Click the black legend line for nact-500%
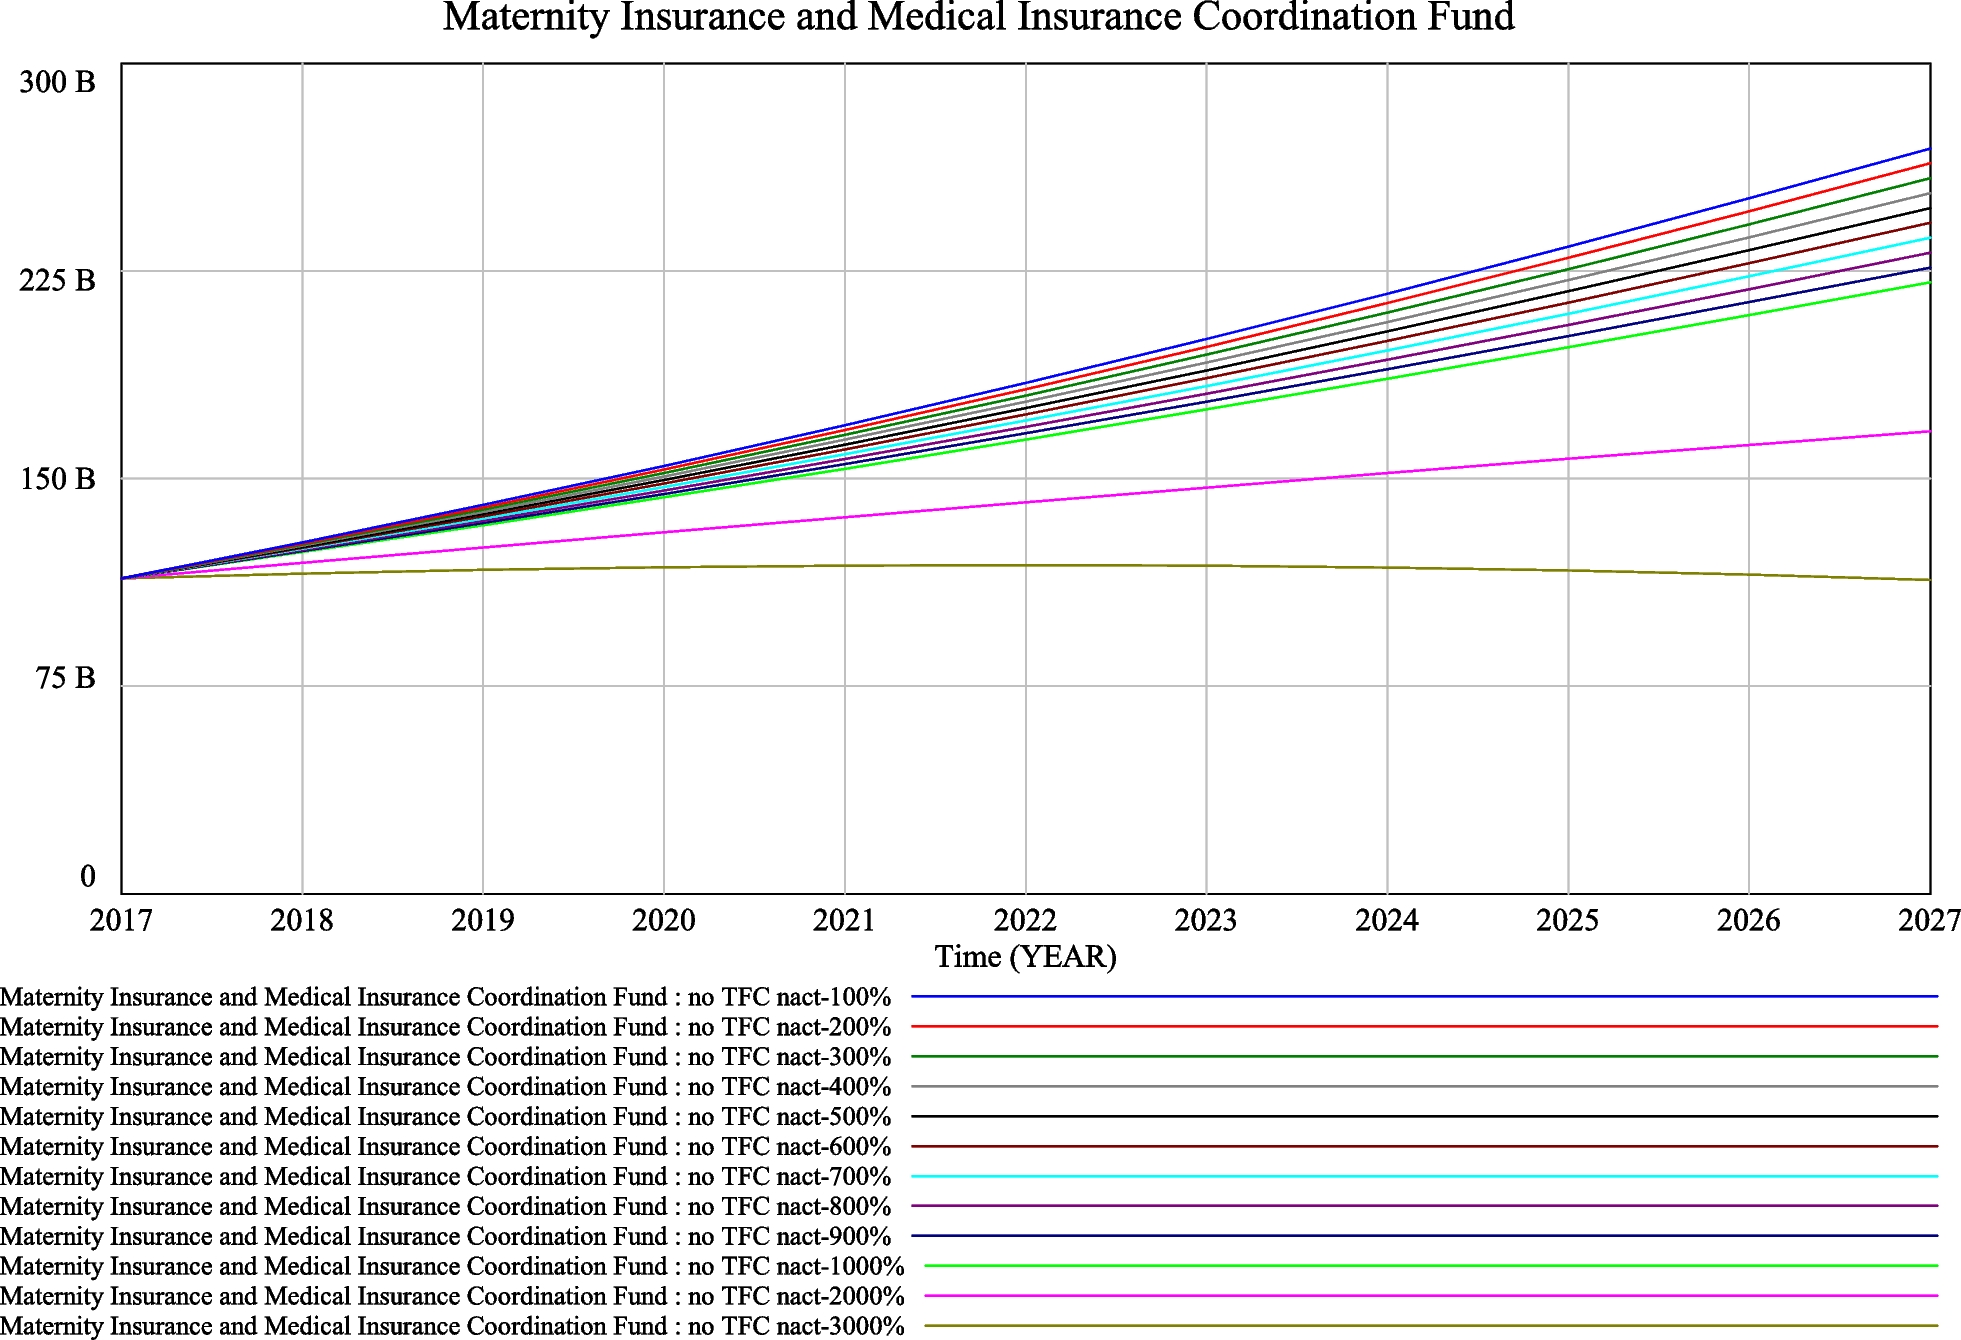 click(1425, 1116)
